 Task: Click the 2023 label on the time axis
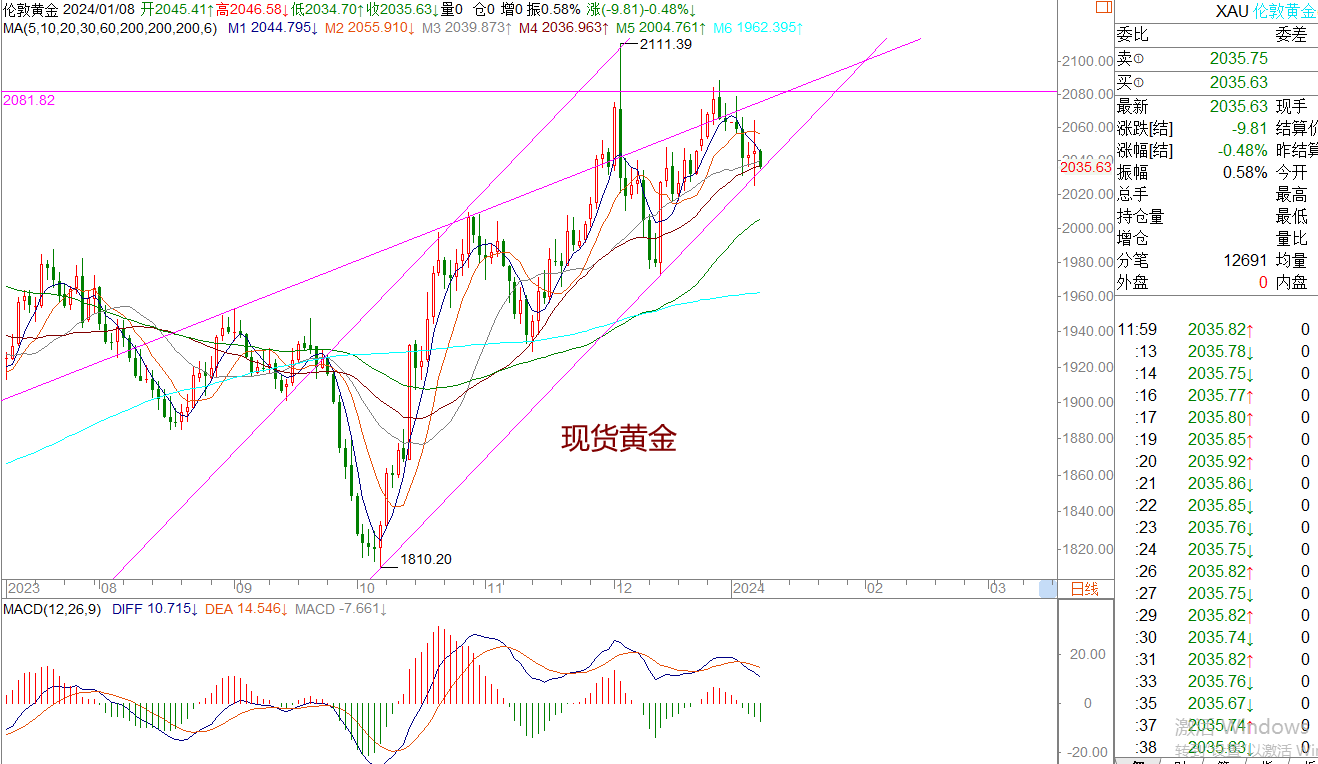22,589
